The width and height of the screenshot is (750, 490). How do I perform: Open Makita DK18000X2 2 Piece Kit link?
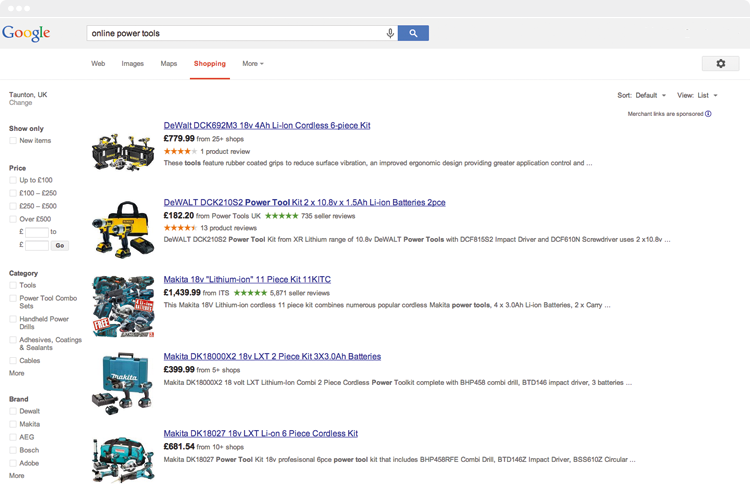click(272, 356)
